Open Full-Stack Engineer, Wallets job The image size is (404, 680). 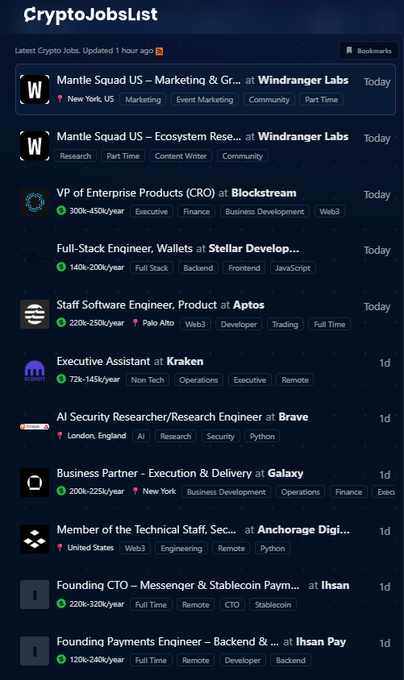pyautogui.click(x=124, y=248)
